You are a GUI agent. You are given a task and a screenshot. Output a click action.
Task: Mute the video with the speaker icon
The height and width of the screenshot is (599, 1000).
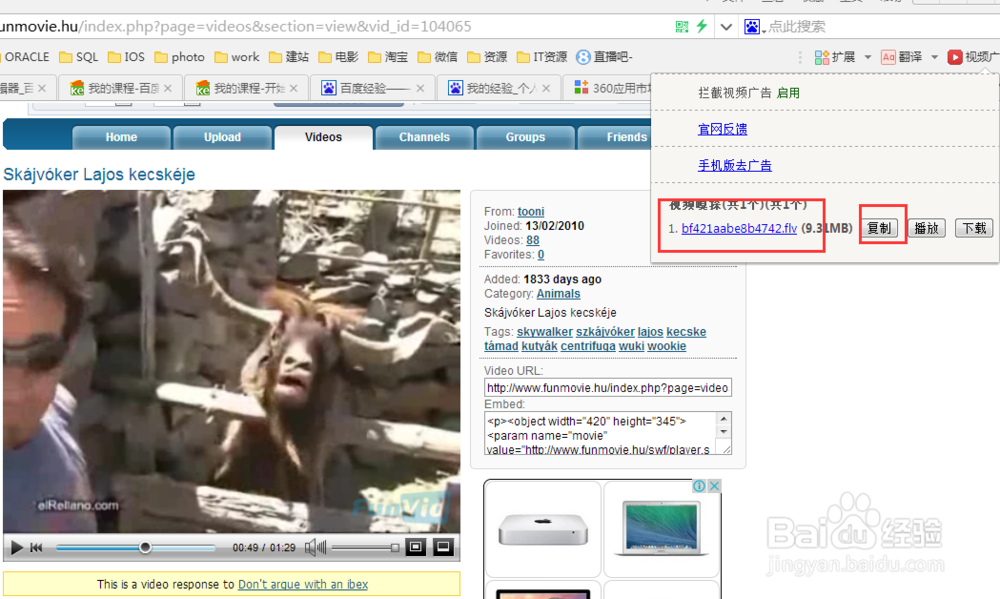315,547
